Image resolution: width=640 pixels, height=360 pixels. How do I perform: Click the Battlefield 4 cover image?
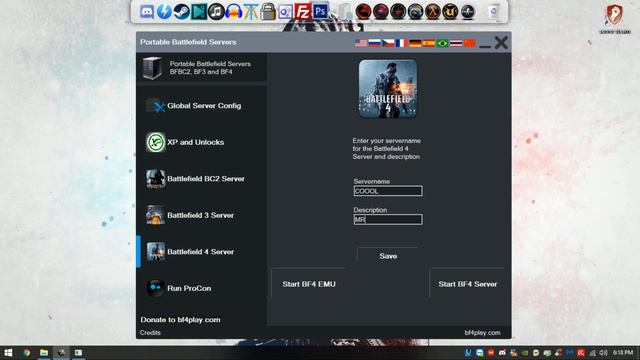(x=388, y=89)
